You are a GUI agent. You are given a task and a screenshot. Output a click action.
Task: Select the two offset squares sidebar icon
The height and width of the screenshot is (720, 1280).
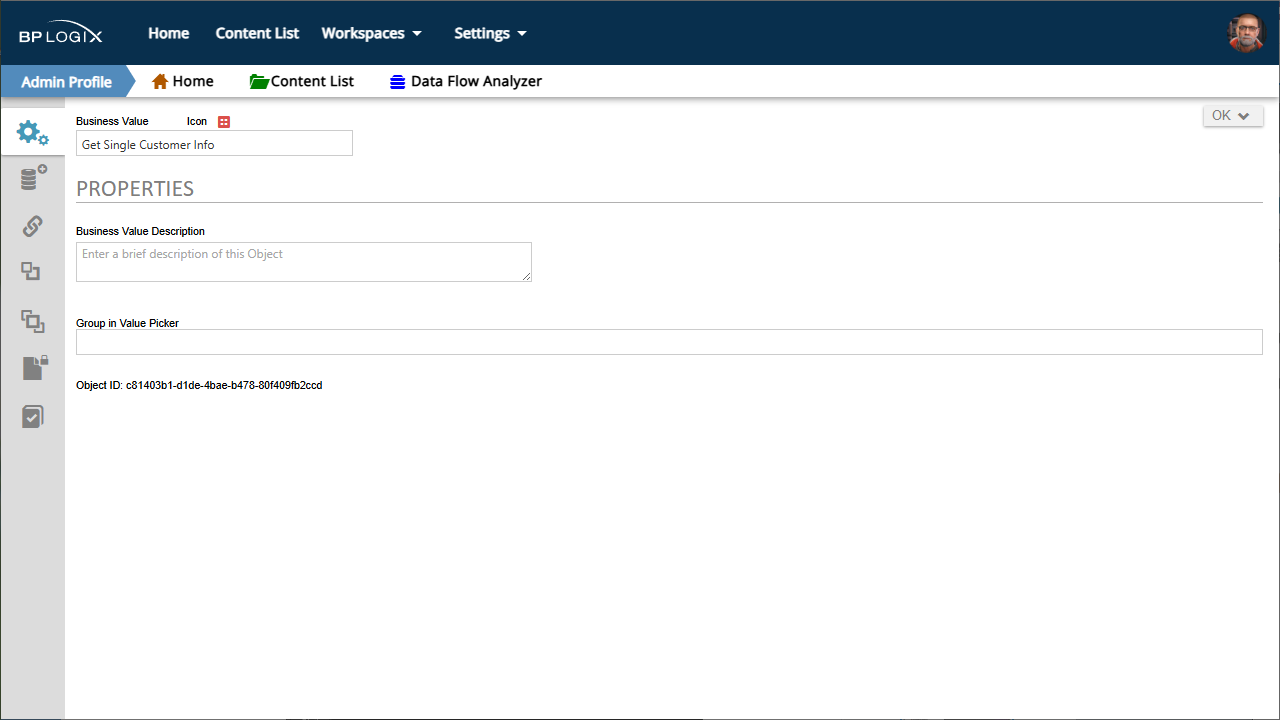(31, 271)
